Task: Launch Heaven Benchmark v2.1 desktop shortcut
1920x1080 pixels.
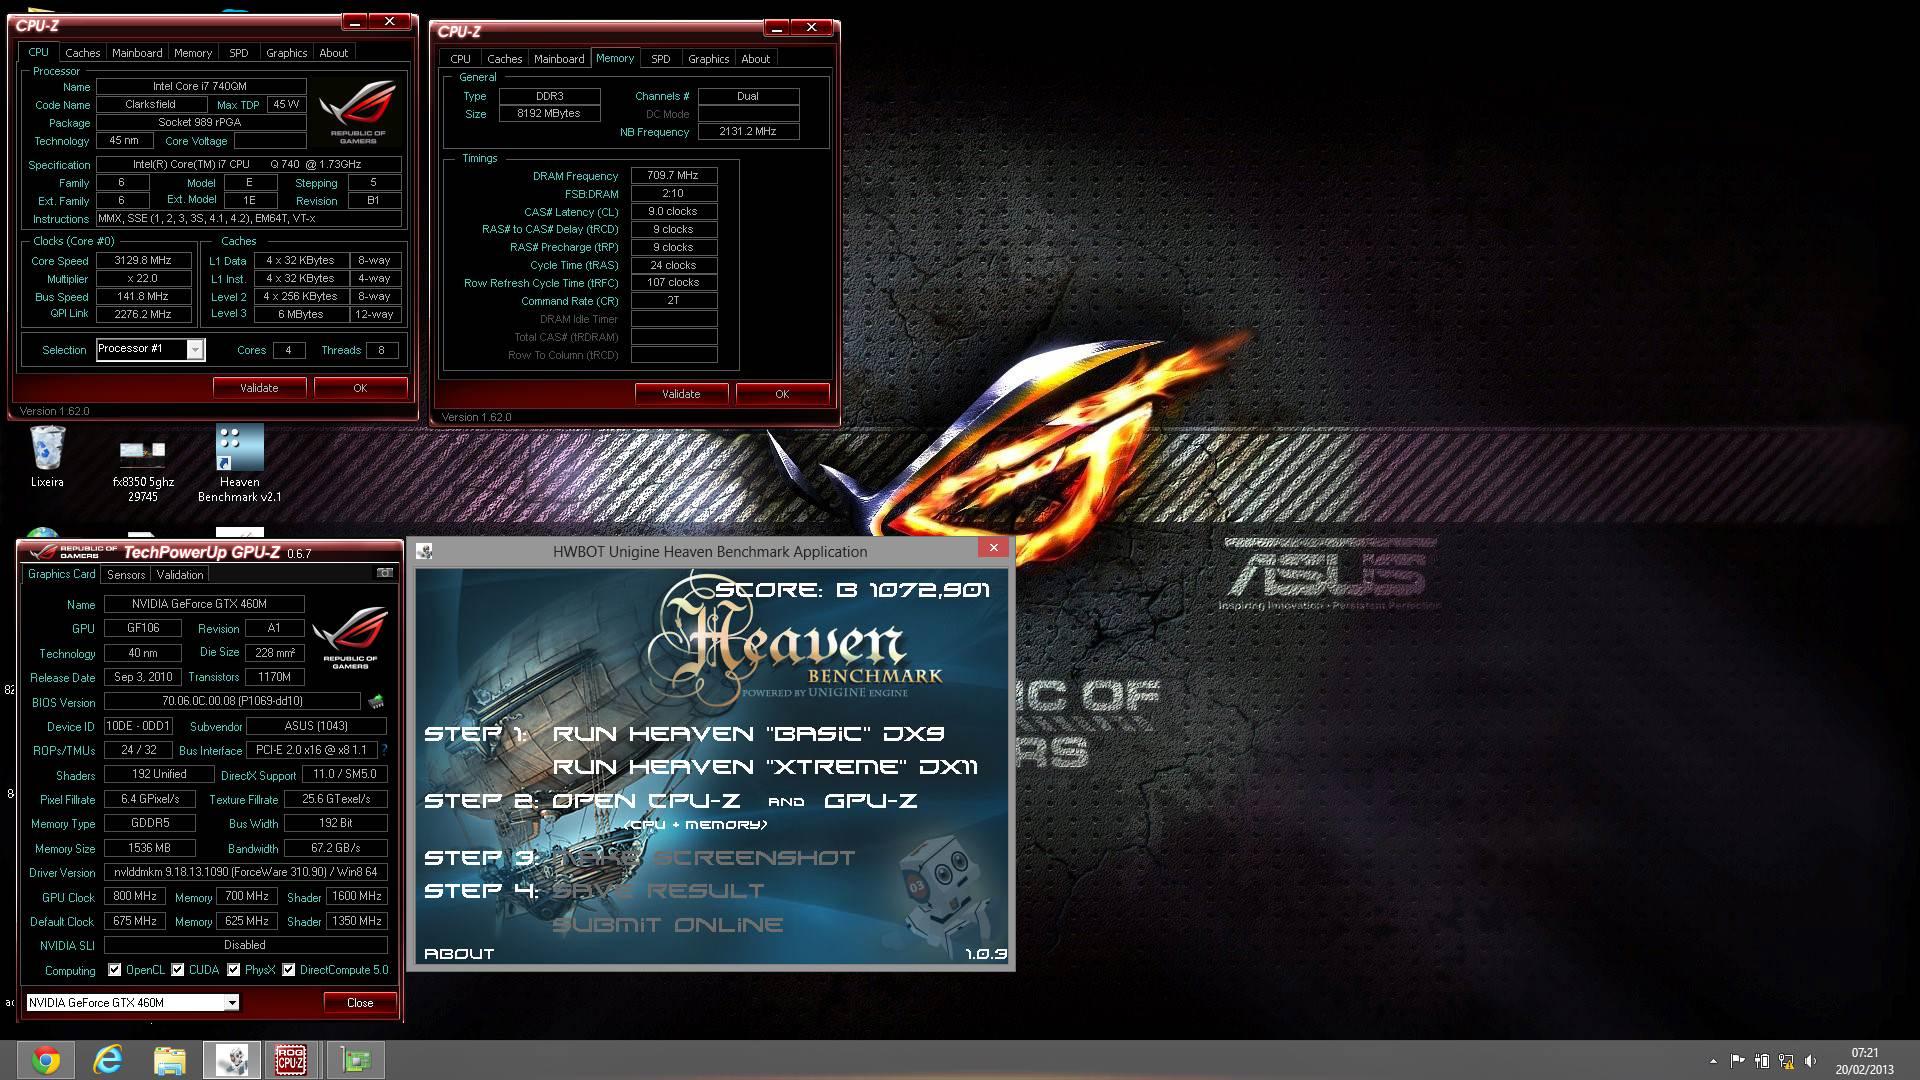Action: 240,463
